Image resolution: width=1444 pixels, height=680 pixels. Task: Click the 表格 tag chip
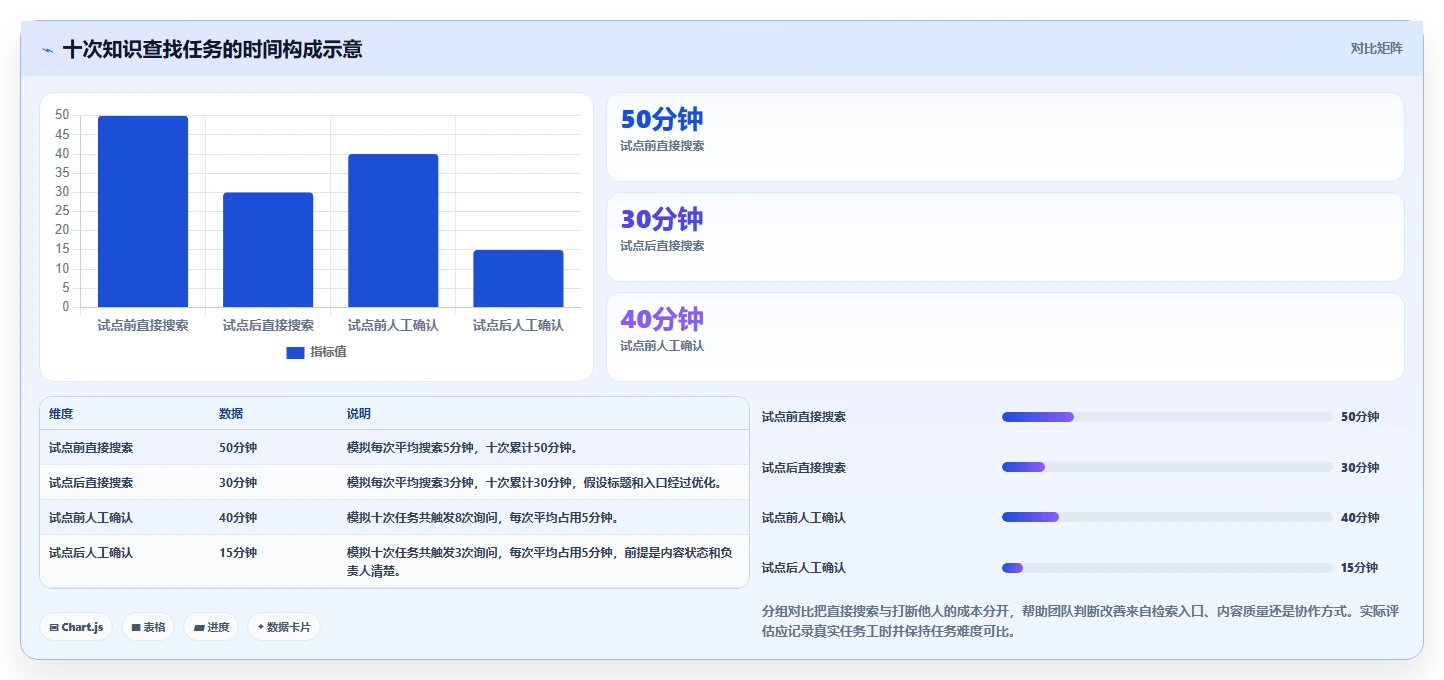pyautogui.click(x=148, y=627)
